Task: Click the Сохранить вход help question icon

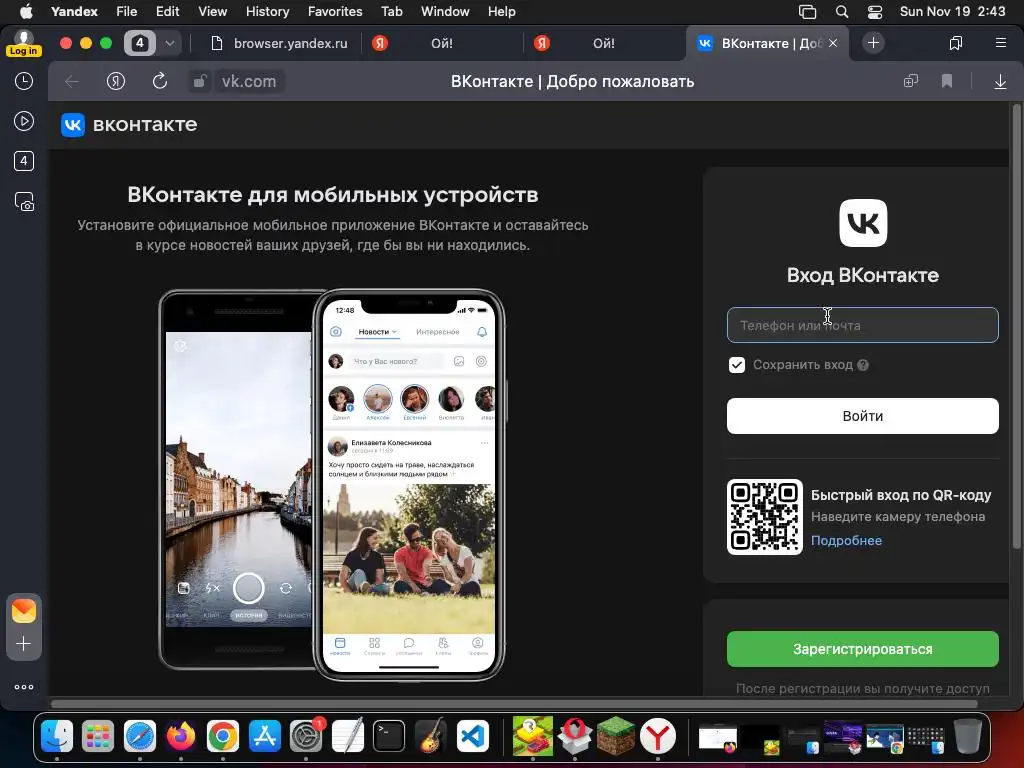Action: coord(863,365)
